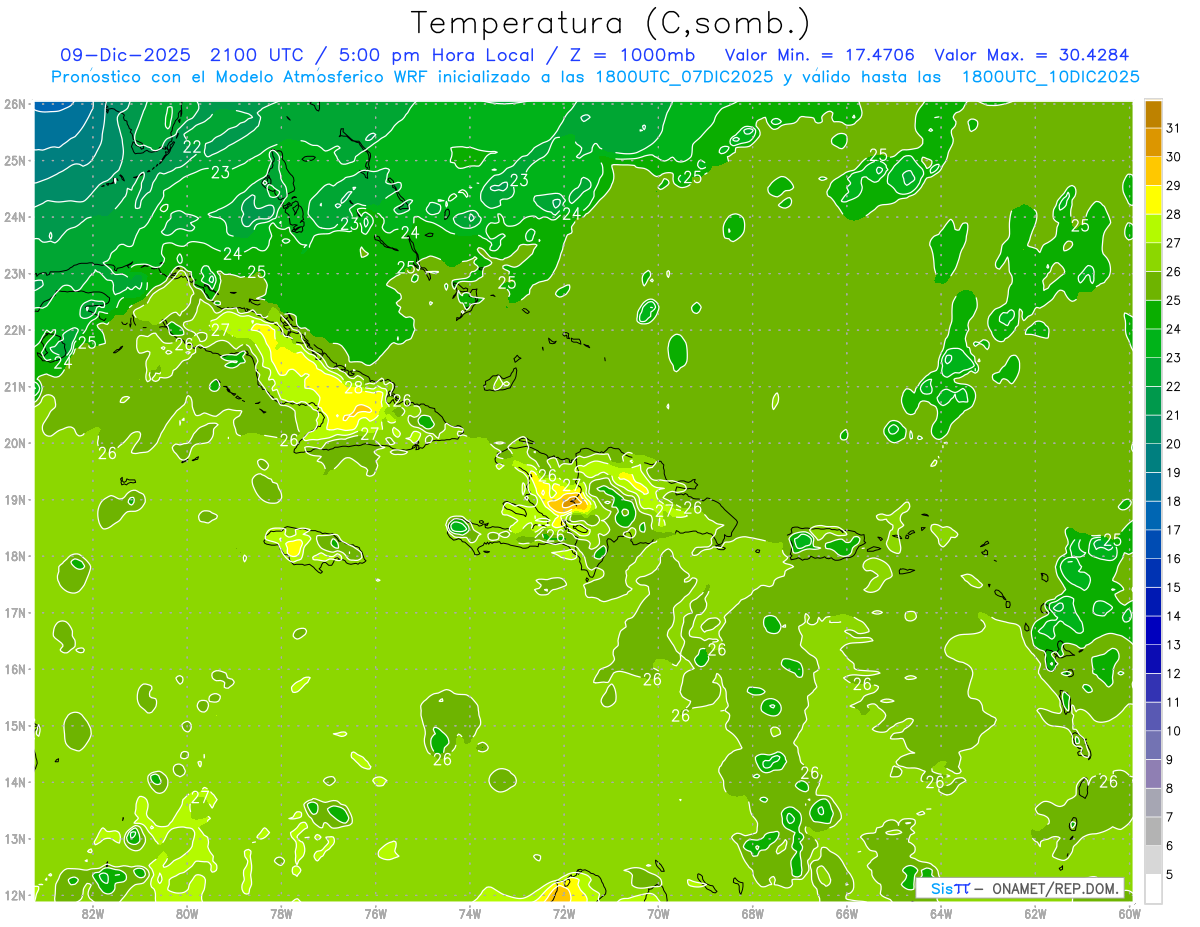1200x927 pixels.
Task: Click the '22' contour label near the map's top-left
Action: (192, 147)
